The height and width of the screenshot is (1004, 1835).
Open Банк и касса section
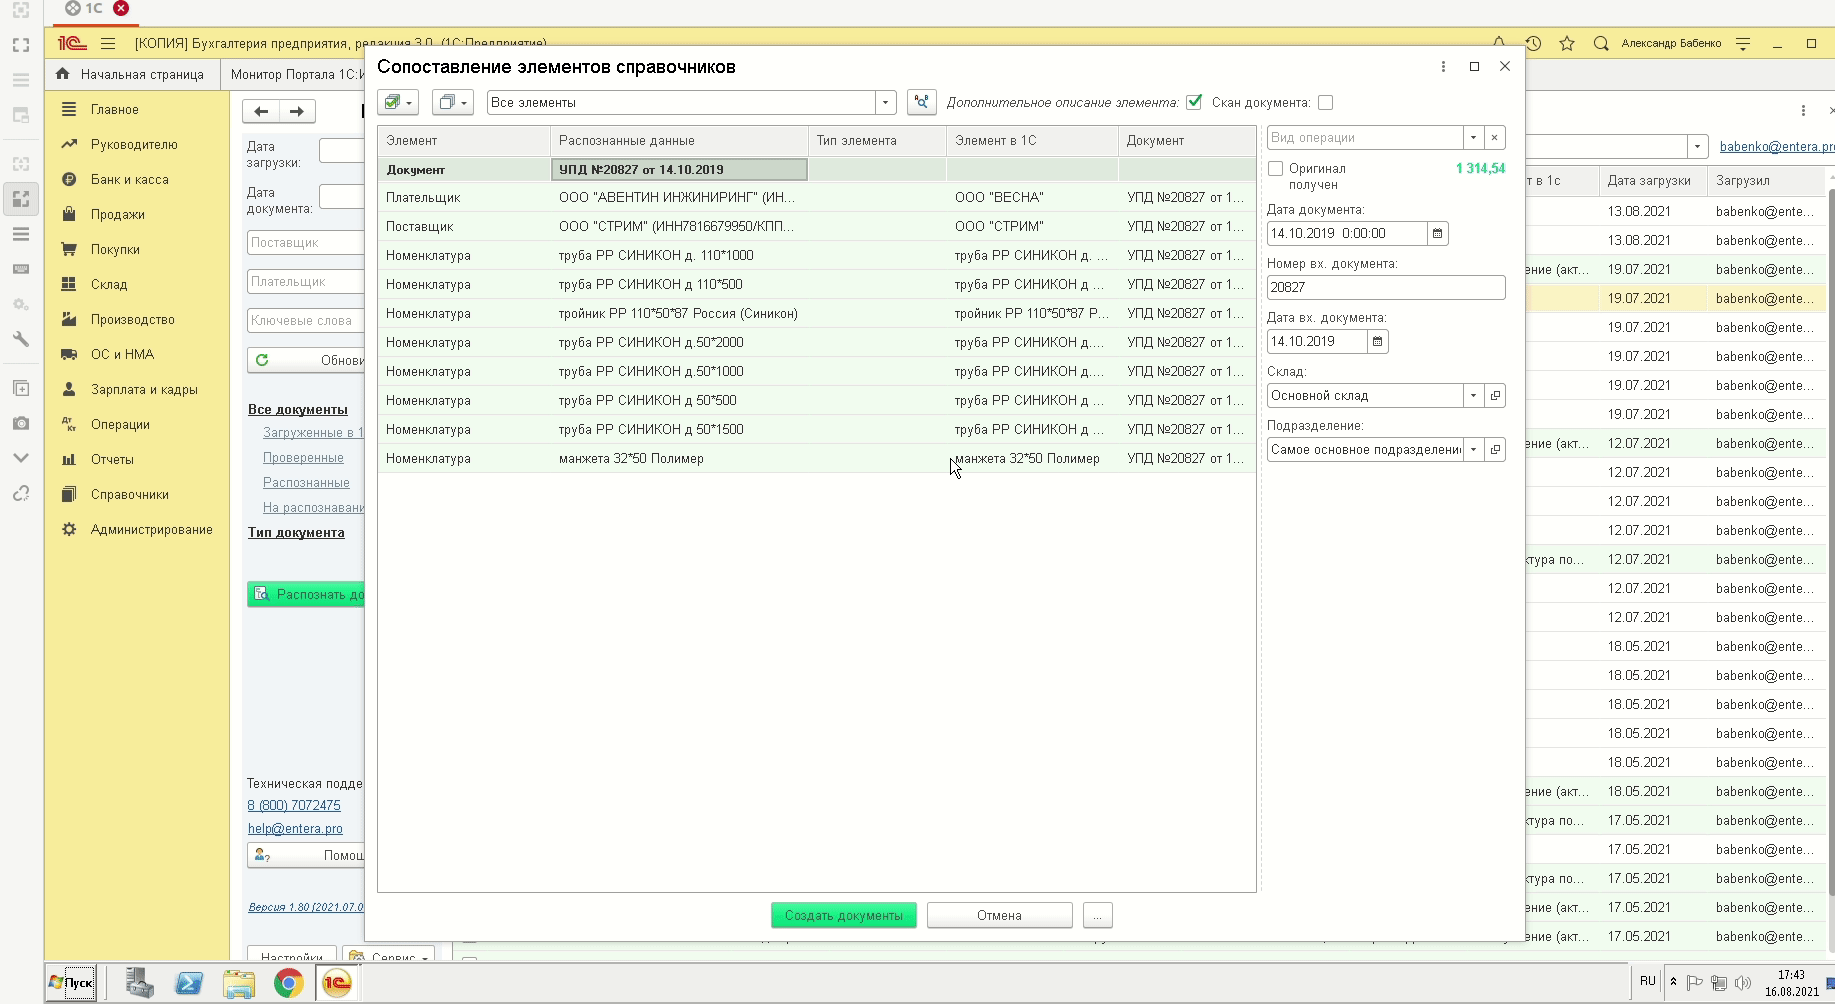(129, 179)
